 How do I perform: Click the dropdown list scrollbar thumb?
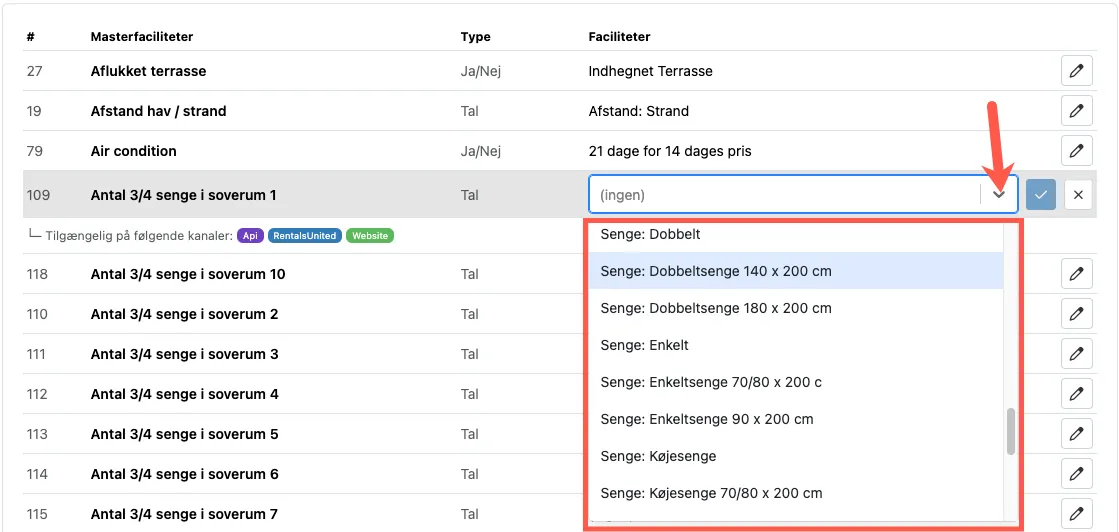(1011, 431)
